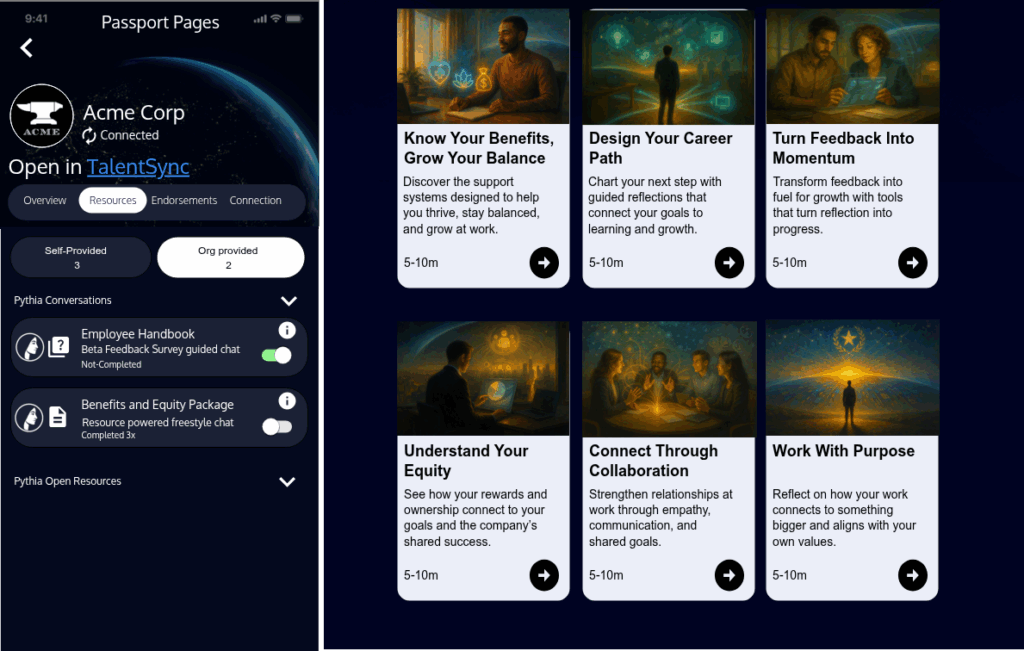The height and width of the screenshot is (651, 1024).
Task: Click arrow on Turn Feedback Into Momentum card
Action: click(x=912, y=263)
